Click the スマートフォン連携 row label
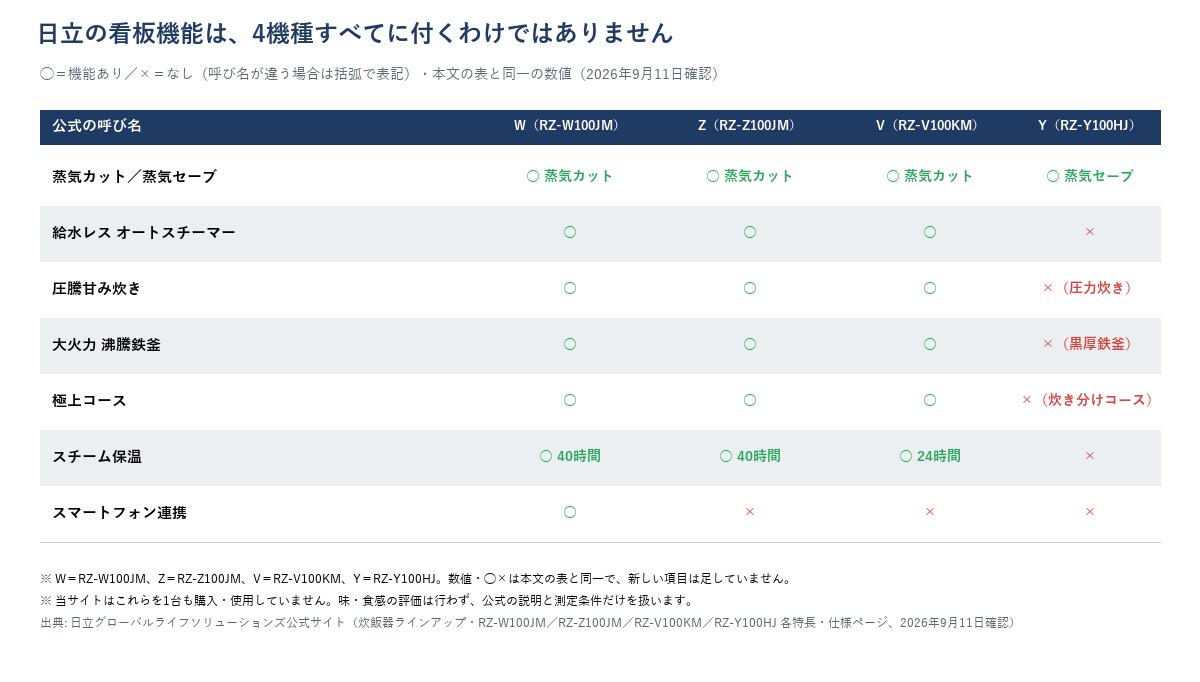 coord(119,512)
